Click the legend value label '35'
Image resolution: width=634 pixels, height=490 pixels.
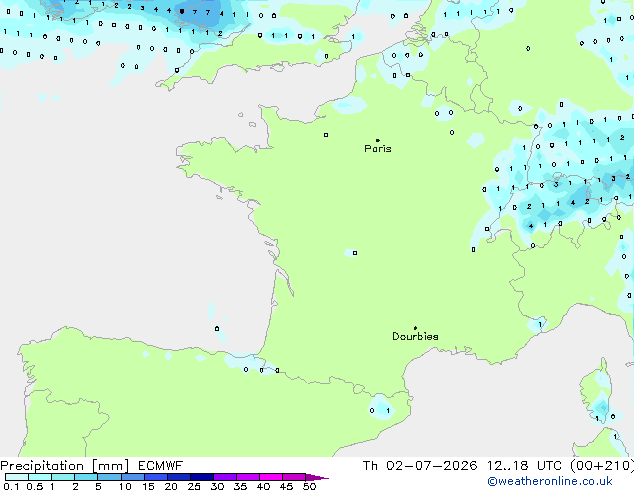click(x=240, y=486)
